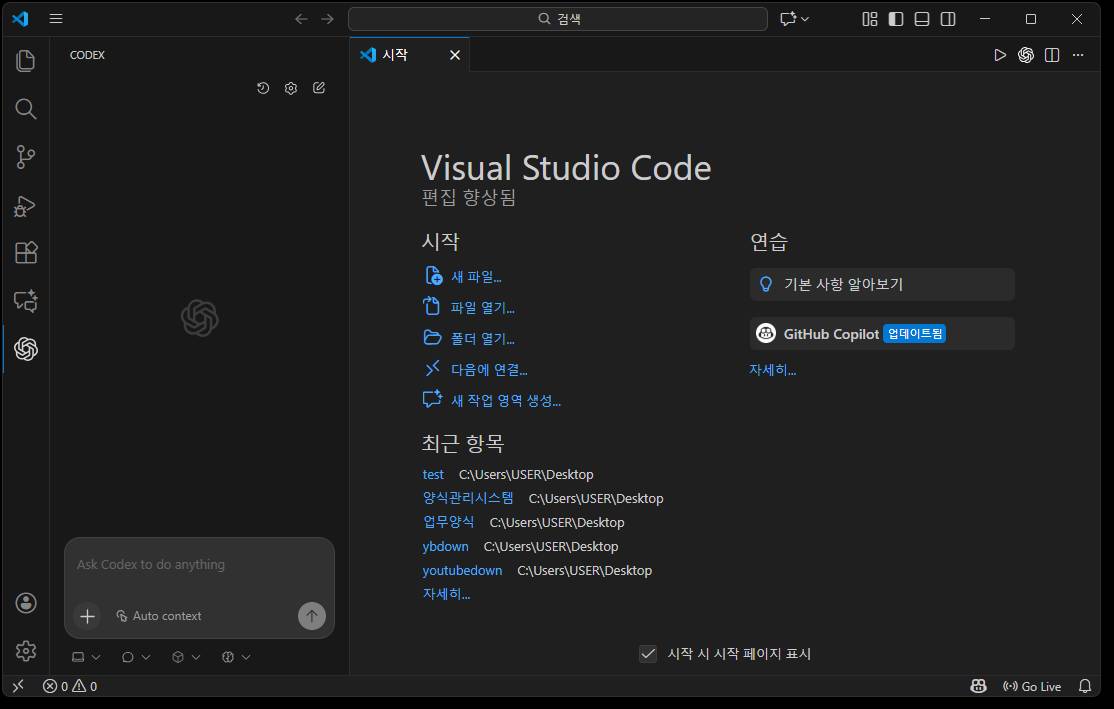1114x709 pixels.
Task: Open recent project ybdown from 최근 항목
Action: (445, 546)
